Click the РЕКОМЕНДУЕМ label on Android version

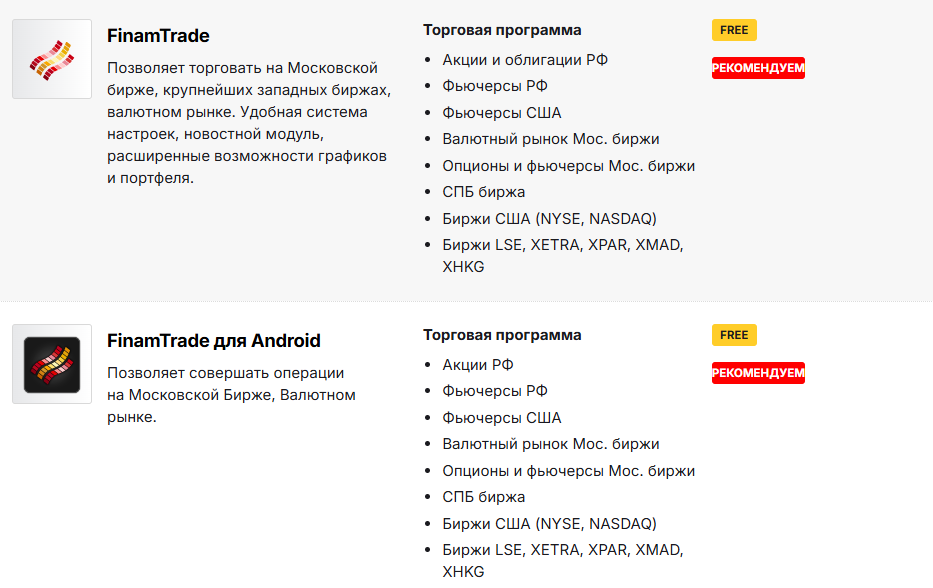758,373
